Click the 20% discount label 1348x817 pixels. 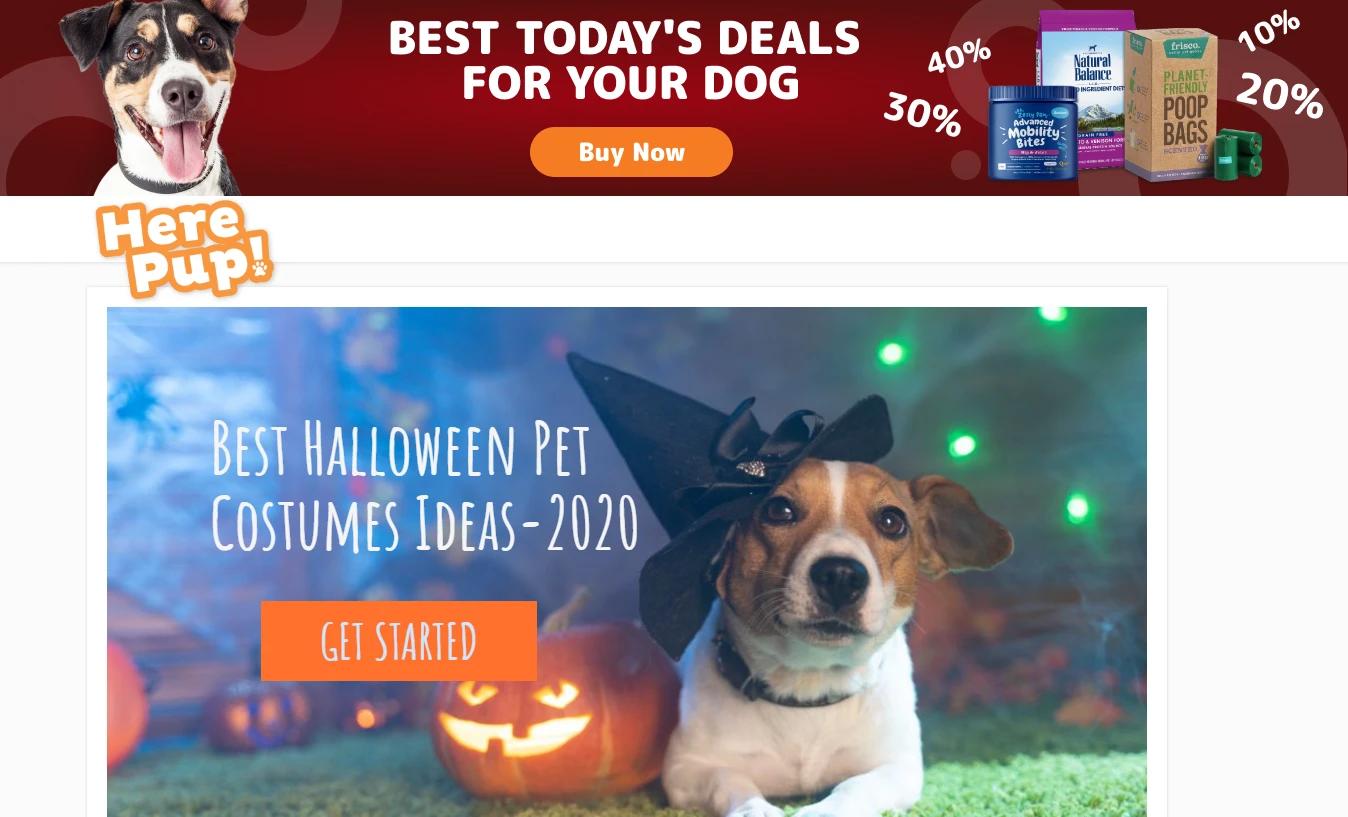tap(1280, 95)
